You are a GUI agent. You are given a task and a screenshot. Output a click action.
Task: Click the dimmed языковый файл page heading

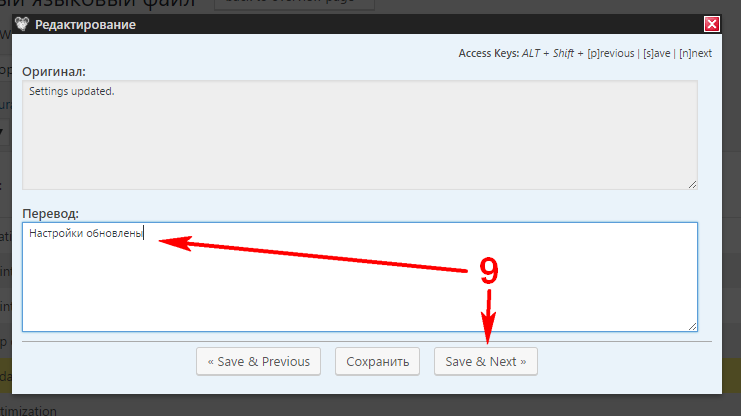coord(97,4)
